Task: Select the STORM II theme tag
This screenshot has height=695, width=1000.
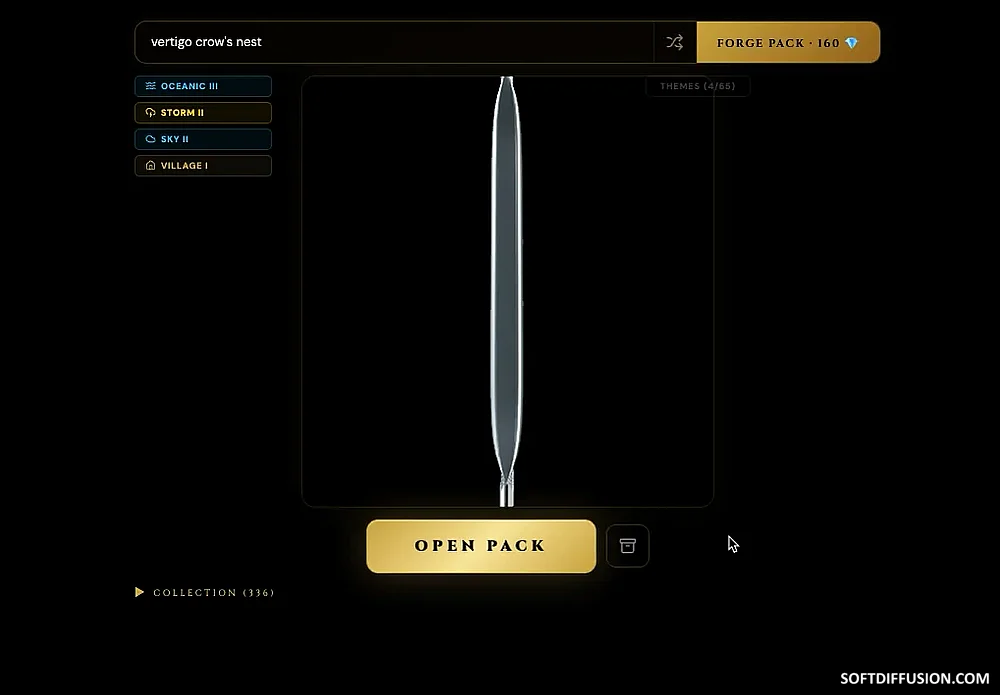Action: 203,113
